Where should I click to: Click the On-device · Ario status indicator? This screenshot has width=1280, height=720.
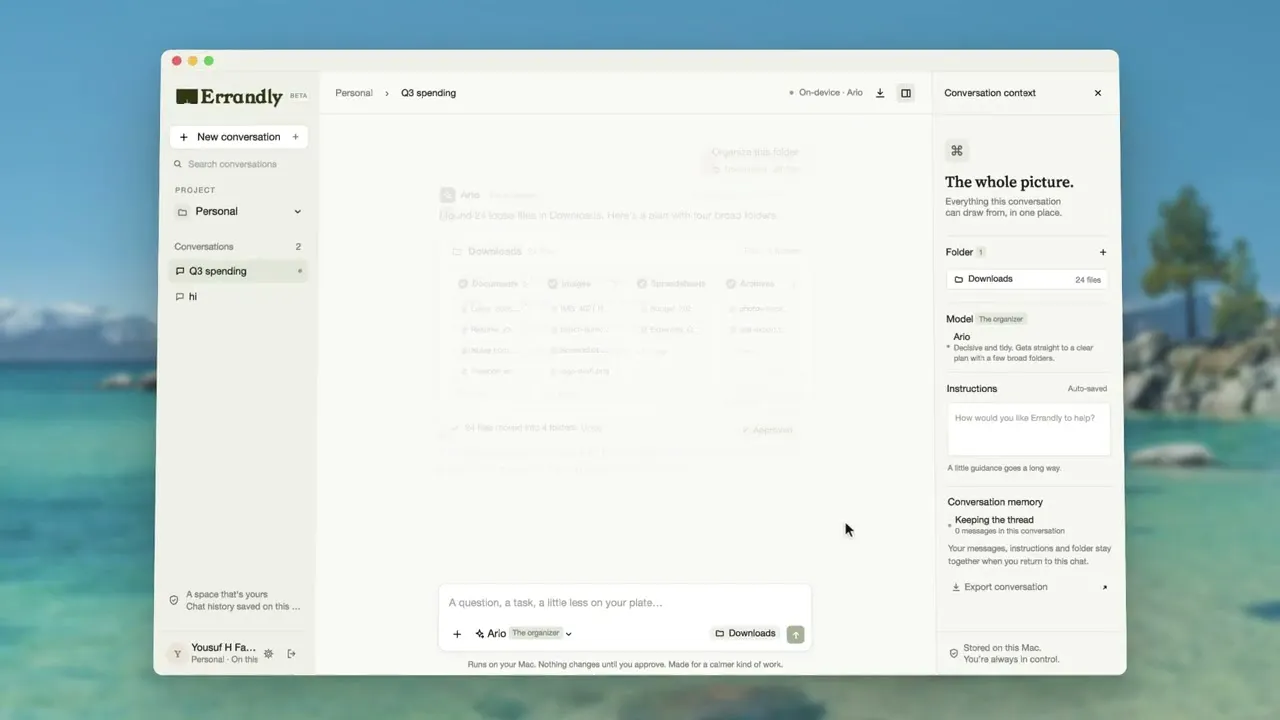[826, 93]
